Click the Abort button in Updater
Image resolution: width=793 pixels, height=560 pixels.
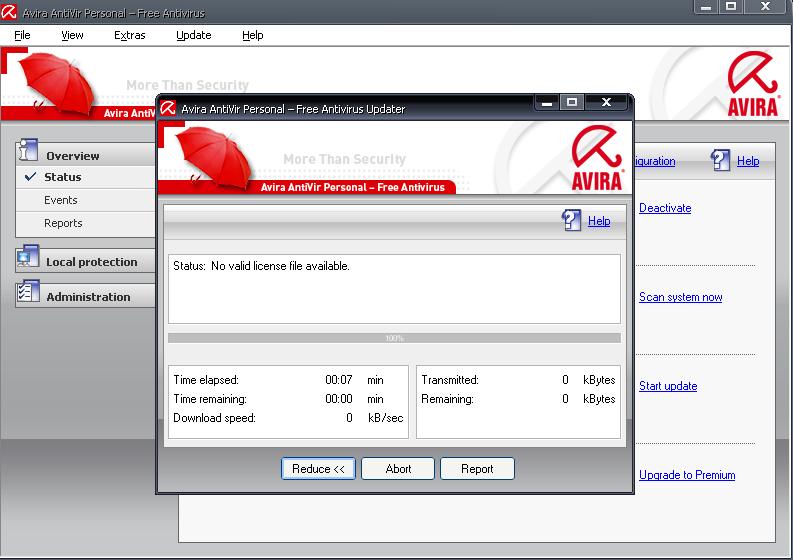click(x=398, y=469)
